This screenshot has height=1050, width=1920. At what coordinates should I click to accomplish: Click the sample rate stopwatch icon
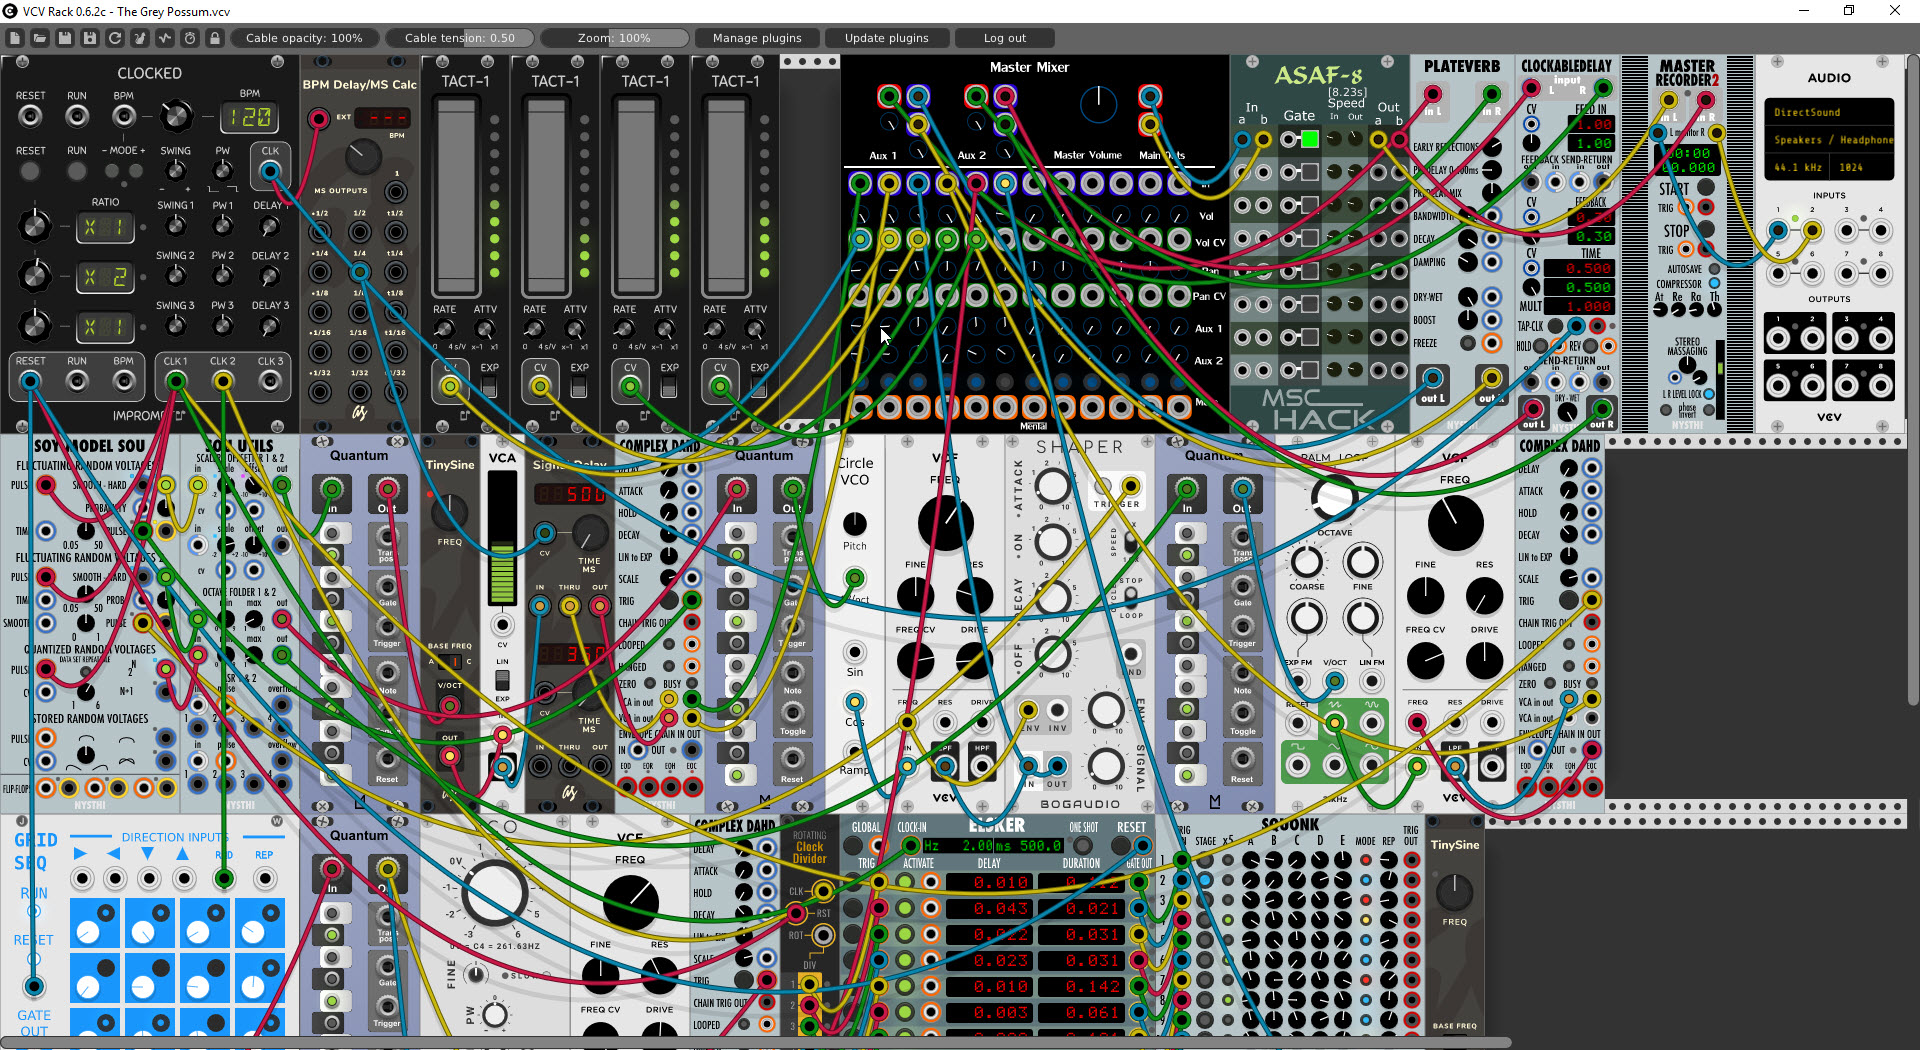pyautogui.click(x=190, y=38)
